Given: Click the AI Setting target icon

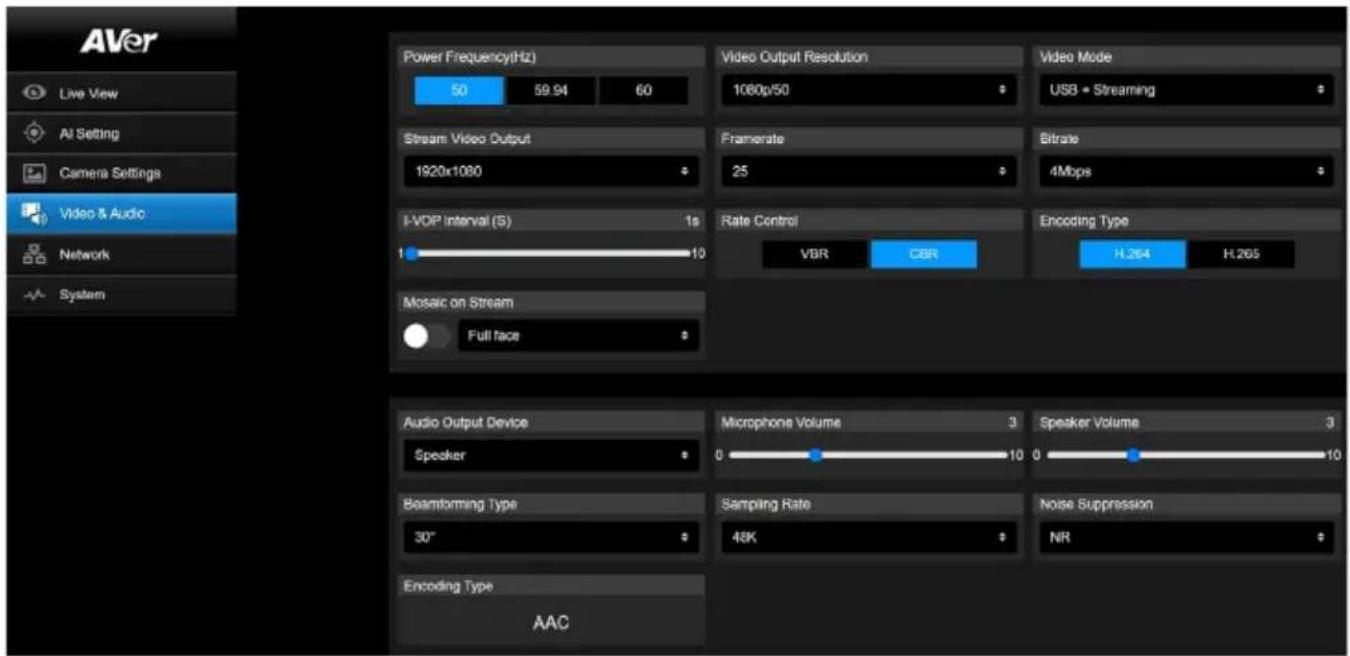Looking at the screenshot, I should point(35,133).
